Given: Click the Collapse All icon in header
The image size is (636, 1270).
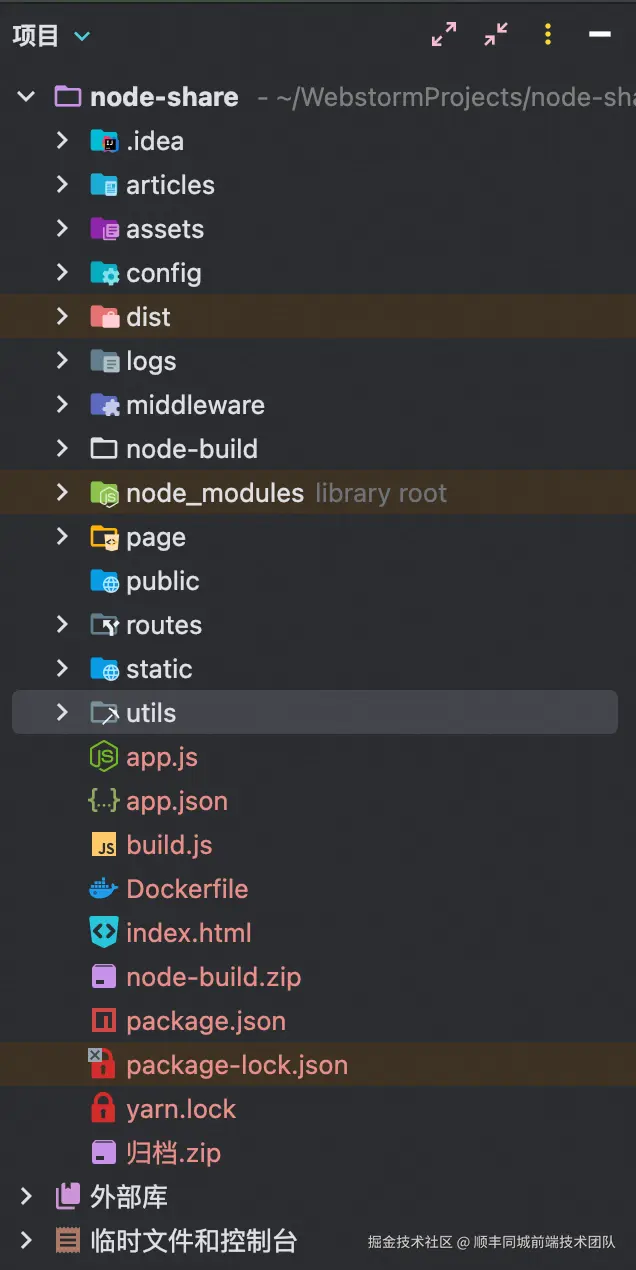Looking at the screenshot, I should [x=496, y=35].
